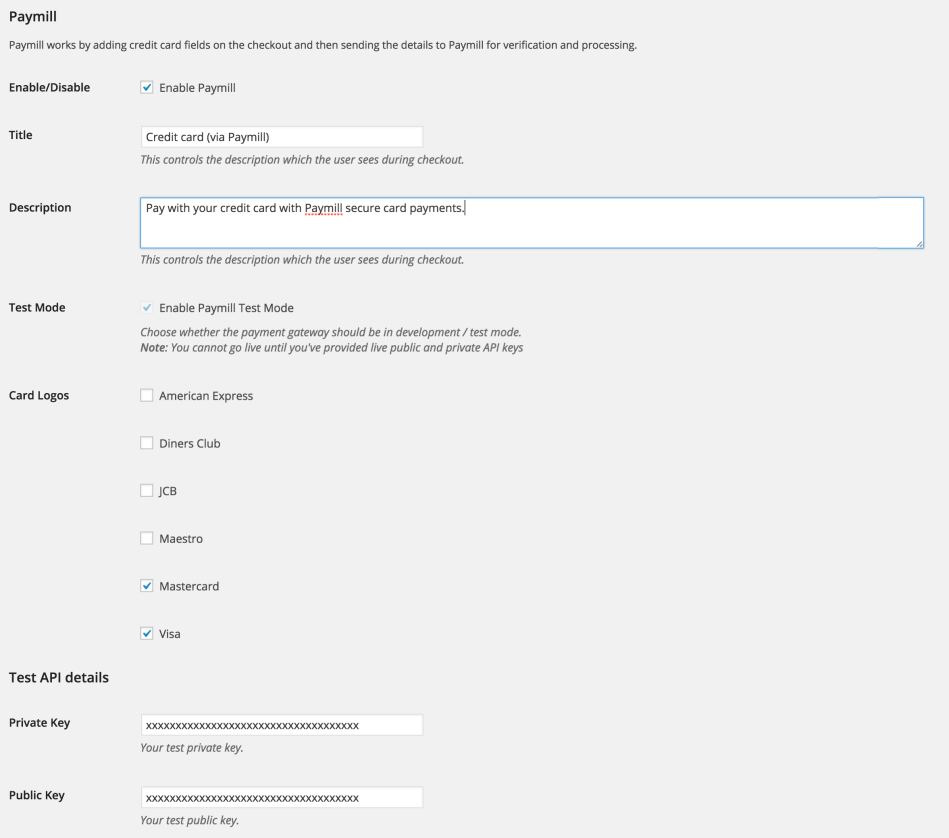The image size is (949, 838).
Task: Click the Visa label text
Action: [x=171, y=633]
